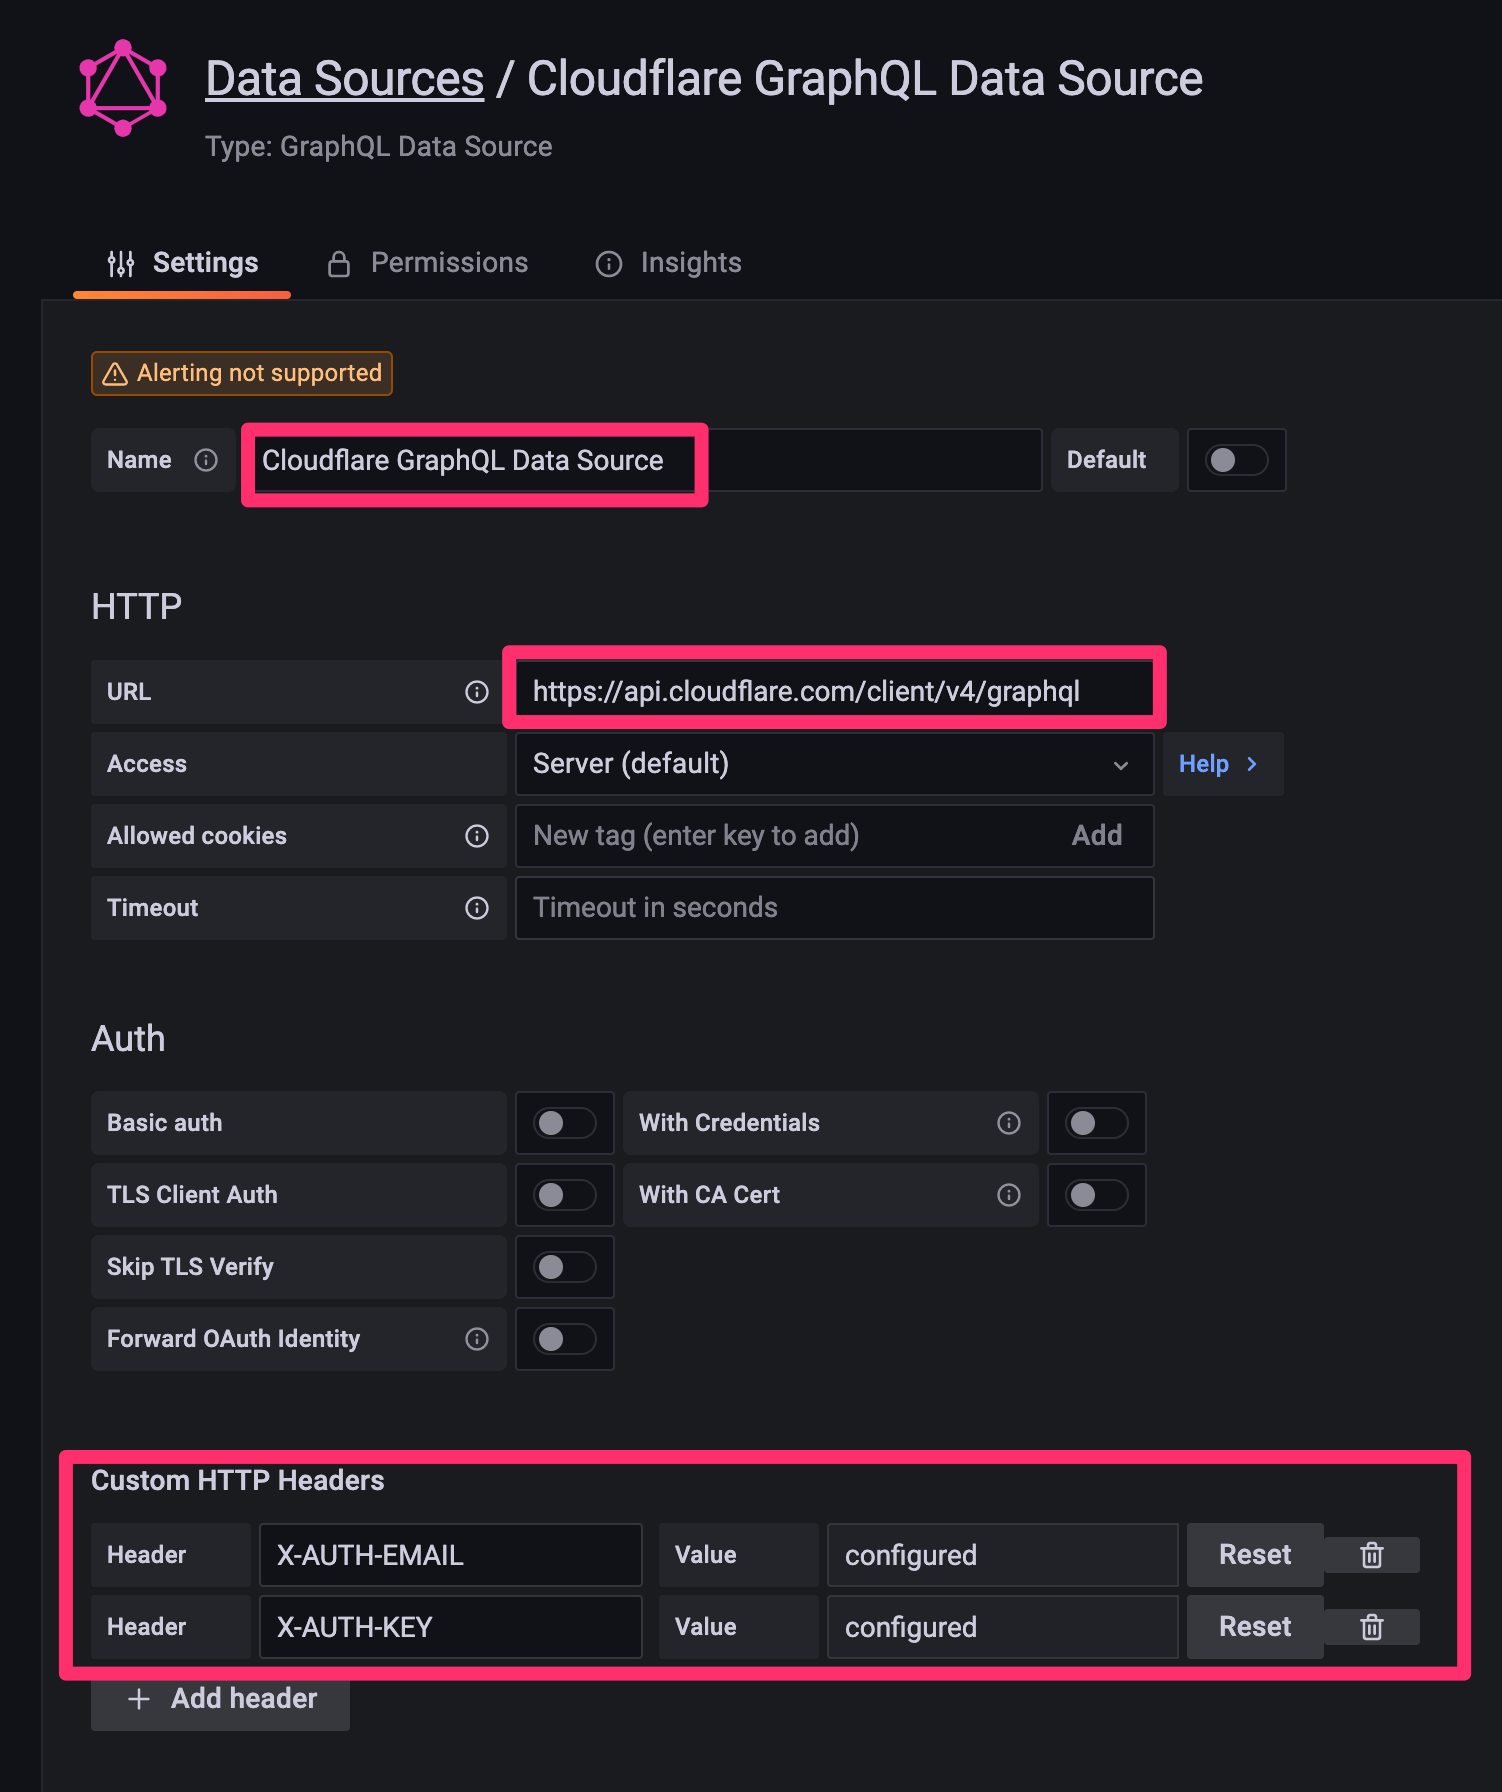Delete the X-AUTH-EMAIL header with trash icon
This screenshot has height=1792, width=1502.
click(1372, 1555)
